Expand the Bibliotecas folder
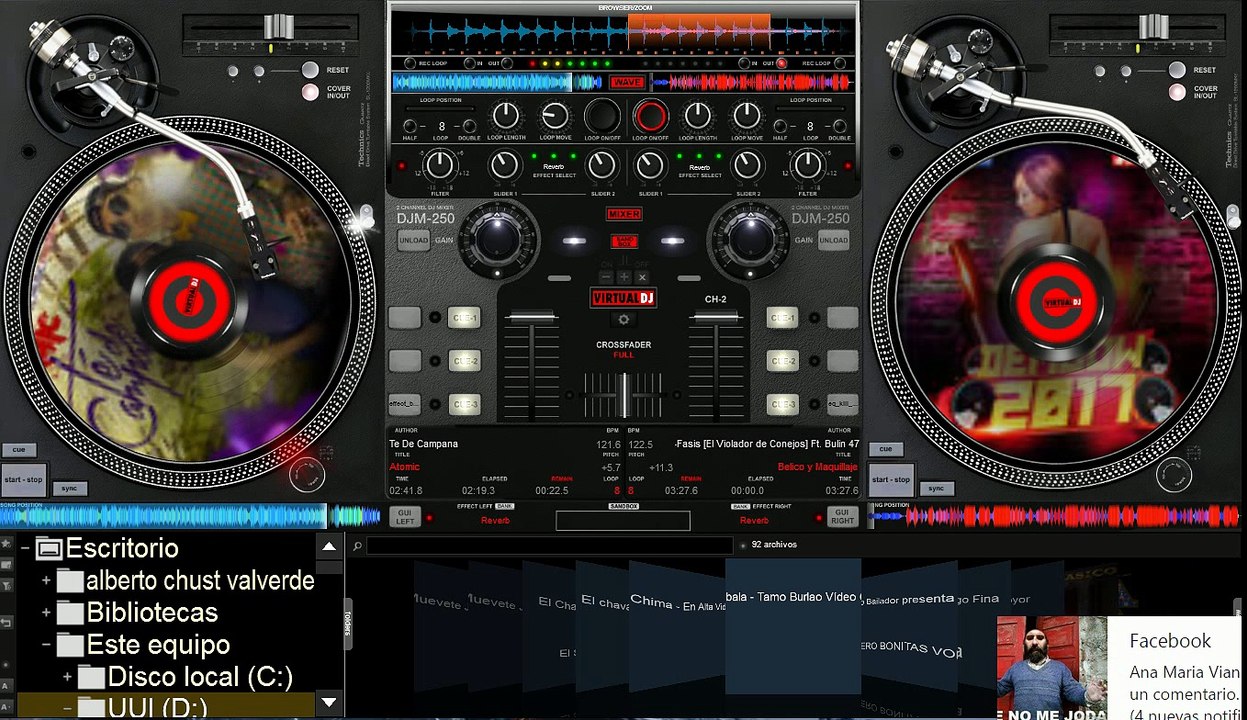The width and height of the screenshot is (1247, 720). pos(46,612)
